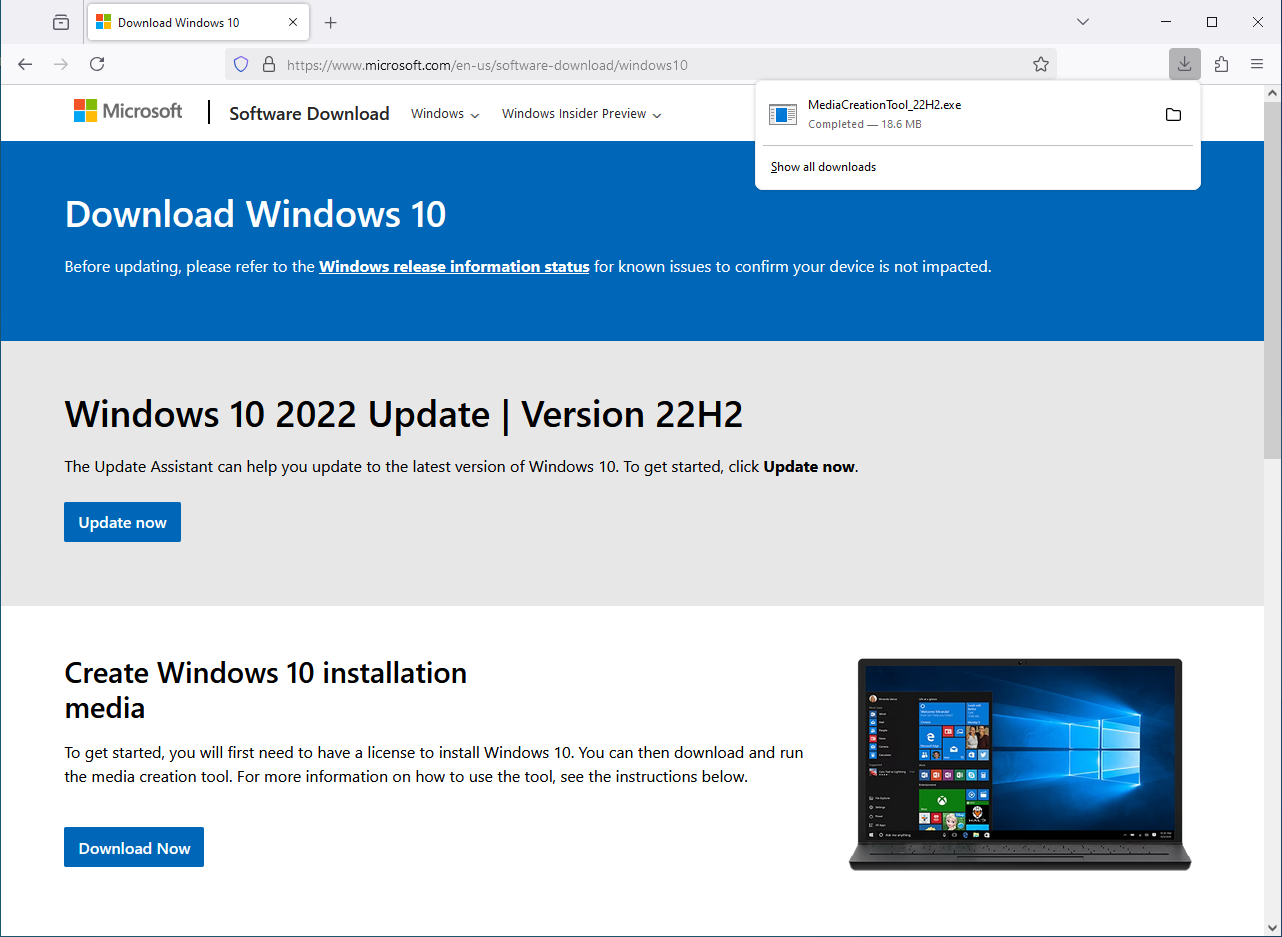Open Firefox View icon in tab bar
Viewport: 1282px width, 937px height.
[61, 22]
